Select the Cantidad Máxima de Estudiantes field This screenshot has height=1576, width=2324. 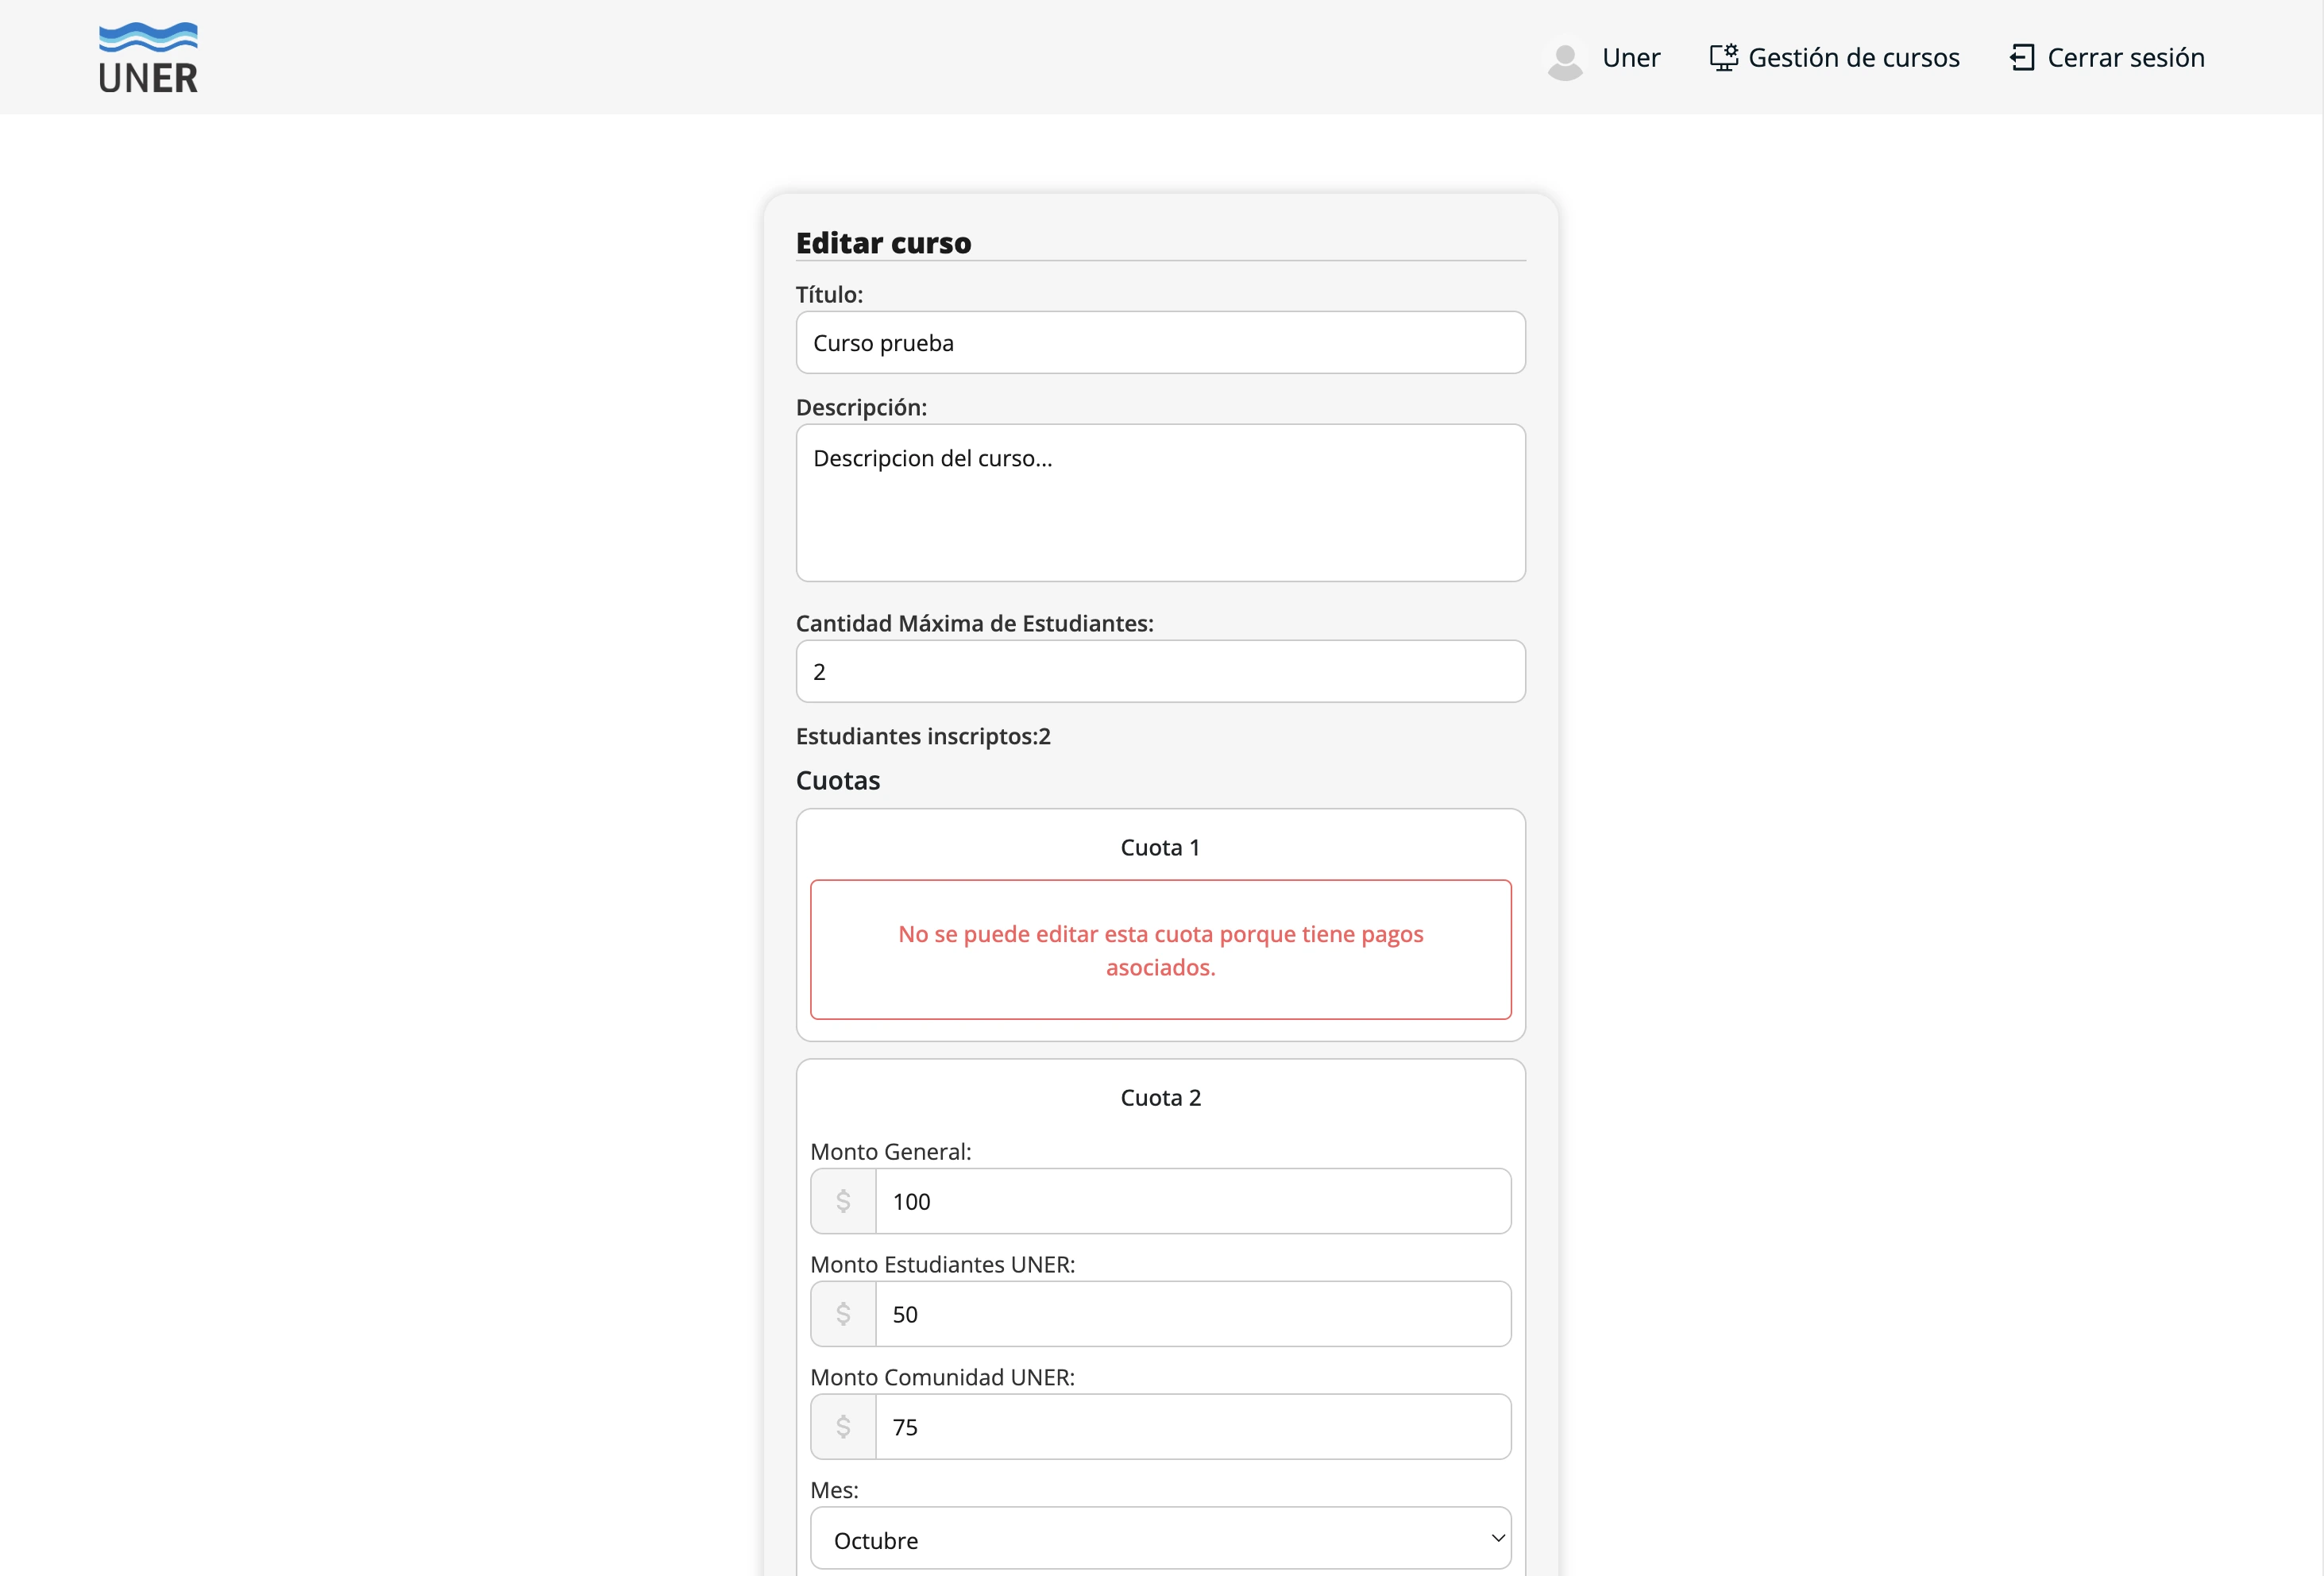(1160, 671)
